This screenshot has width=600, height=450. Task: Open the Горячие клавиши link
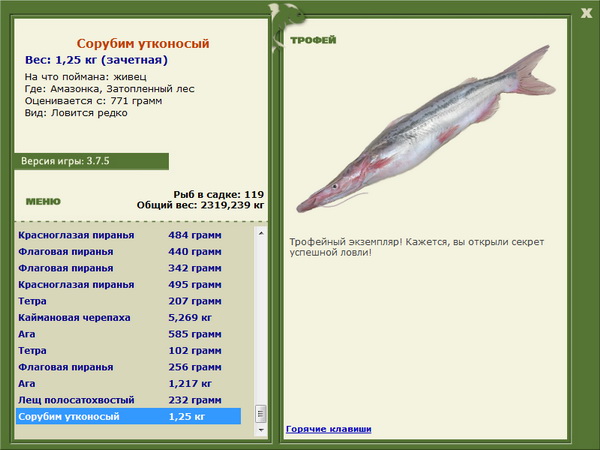[x=328, y=429]
